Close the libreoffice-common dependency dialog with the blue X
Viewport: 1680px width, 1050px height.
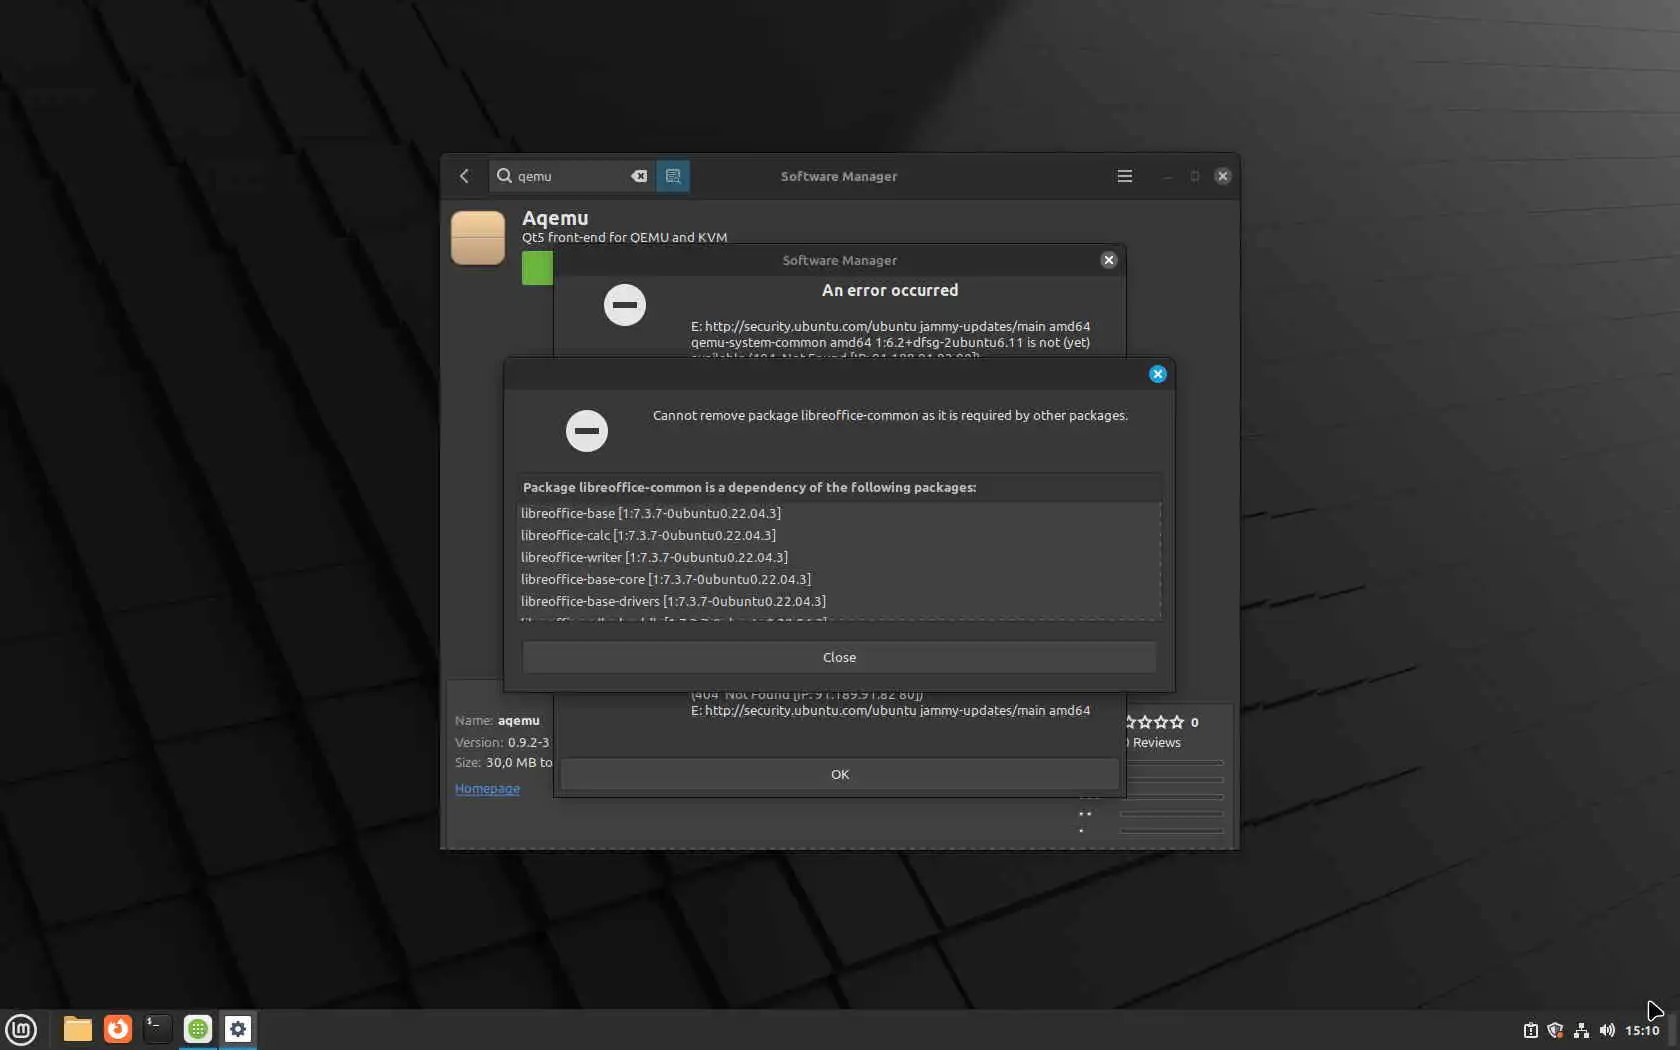1158,374
